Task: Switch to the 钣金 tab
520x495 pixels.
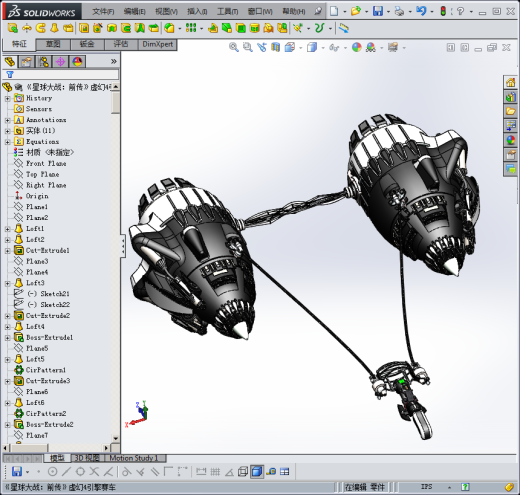Action: point(87,44)
